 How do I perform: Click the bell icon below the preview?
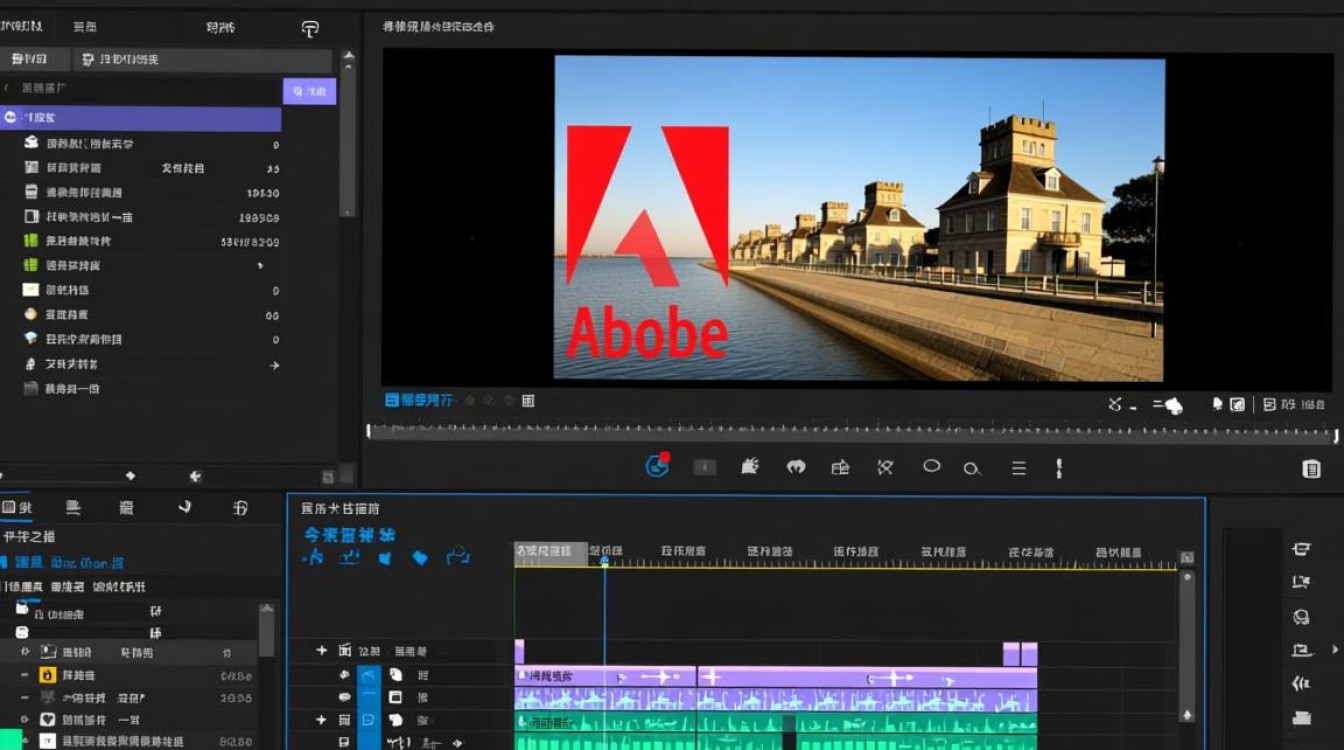1217,404
